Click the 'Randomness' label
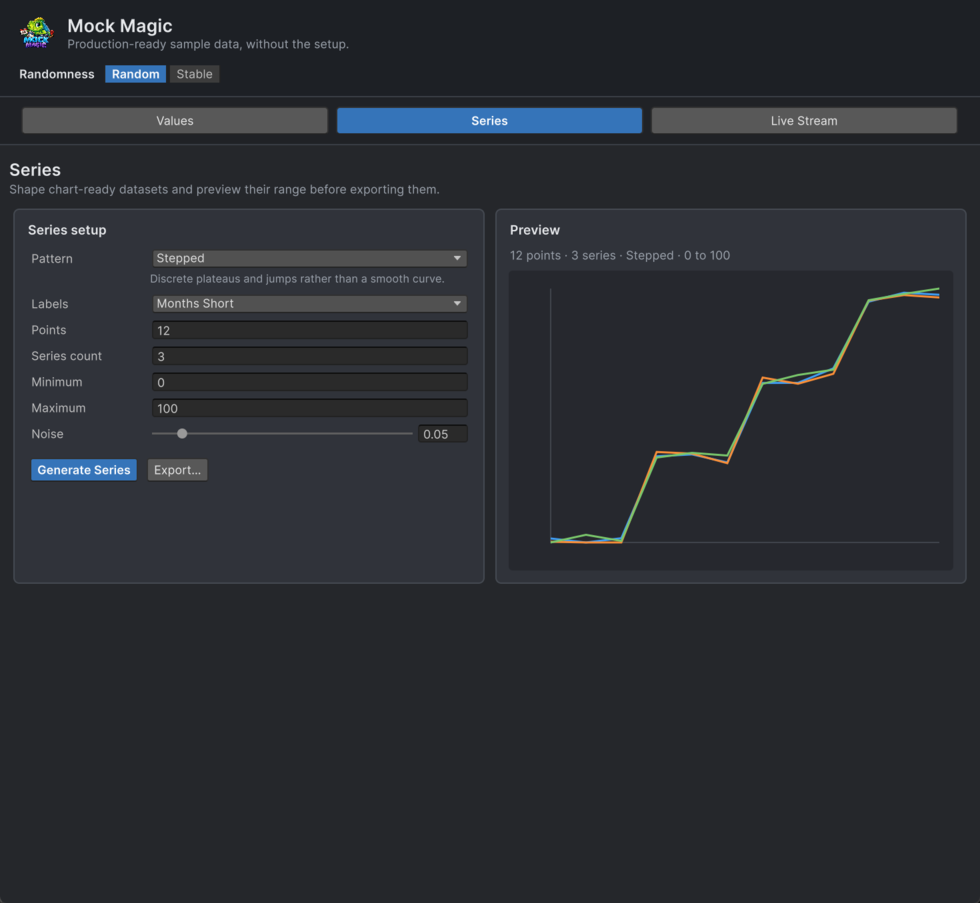The image size is (980, 903). pyautogui.click(x=57, y=74)
